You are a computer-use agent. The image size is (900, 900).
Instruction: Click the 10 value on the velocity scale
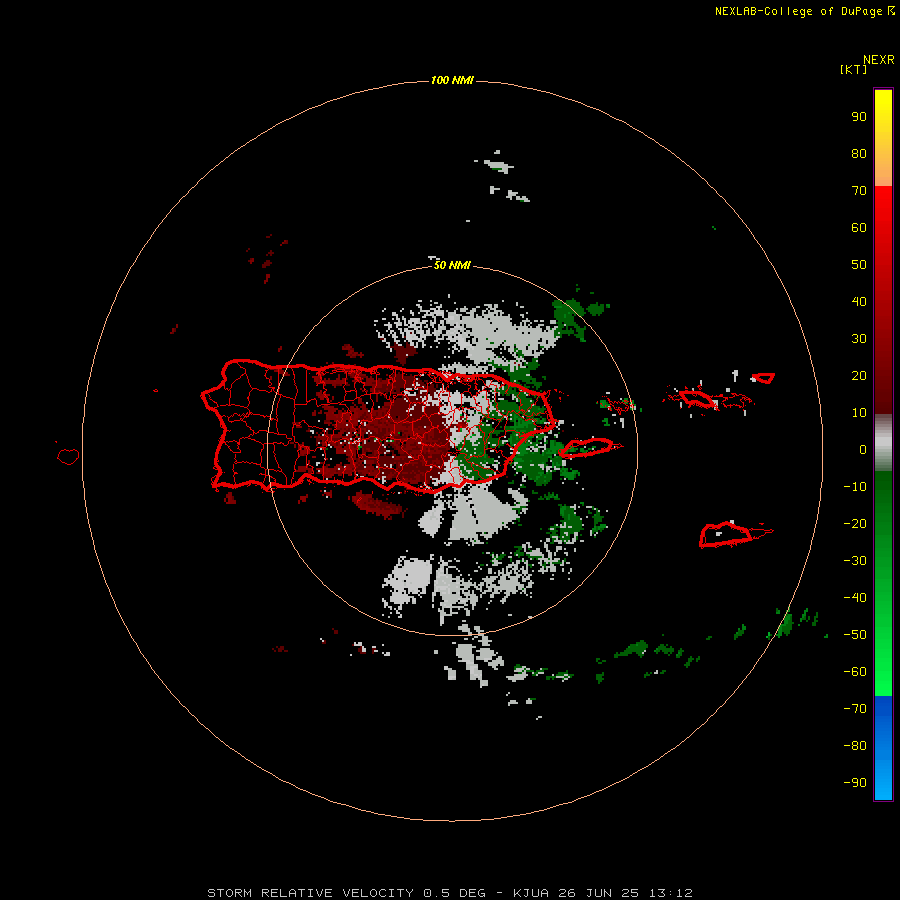[859, 413]
